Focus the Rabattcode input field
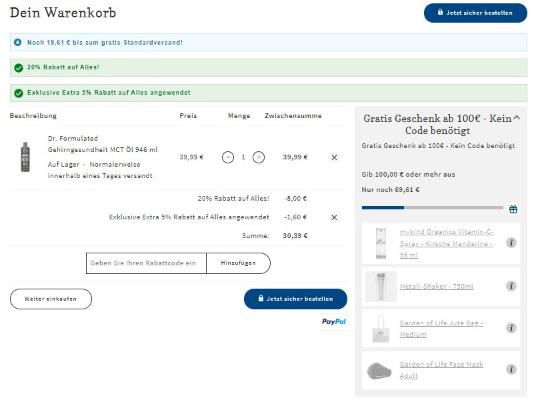Viewport: 533px width, 403px height. coord(146,263)
